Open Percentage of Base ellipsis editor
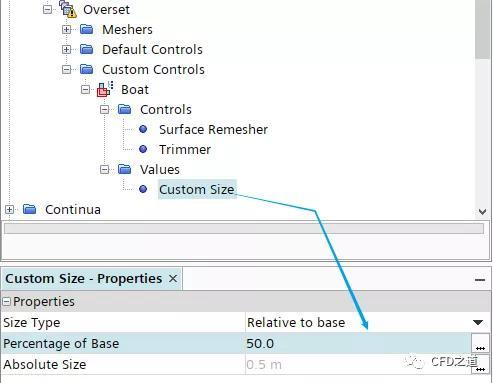This screenshot has width=493, height=383. click(x=480, y=344)
